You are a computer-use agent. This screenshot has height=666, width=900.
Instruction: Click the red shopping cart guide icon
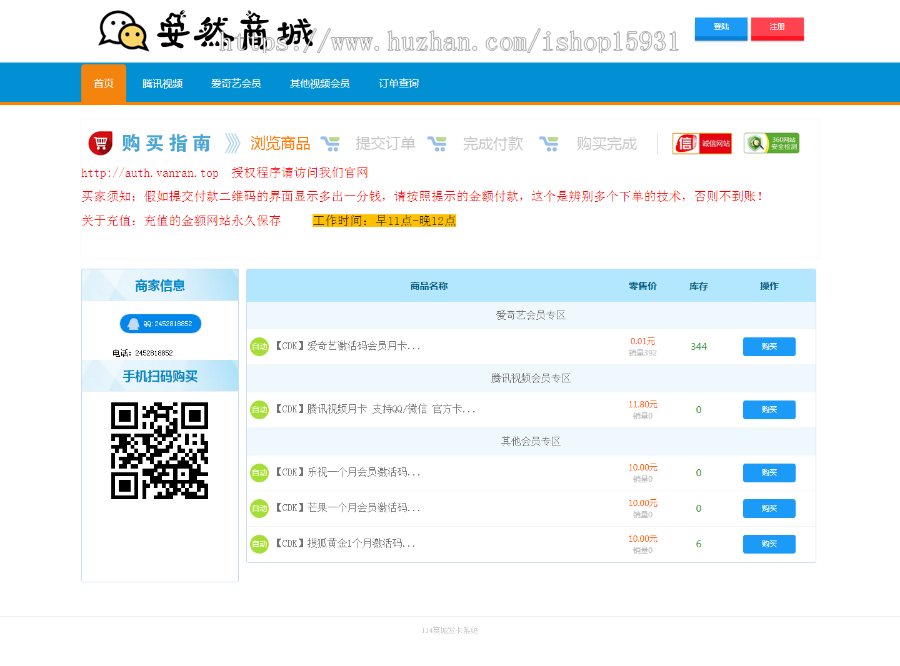click(100, 143)
